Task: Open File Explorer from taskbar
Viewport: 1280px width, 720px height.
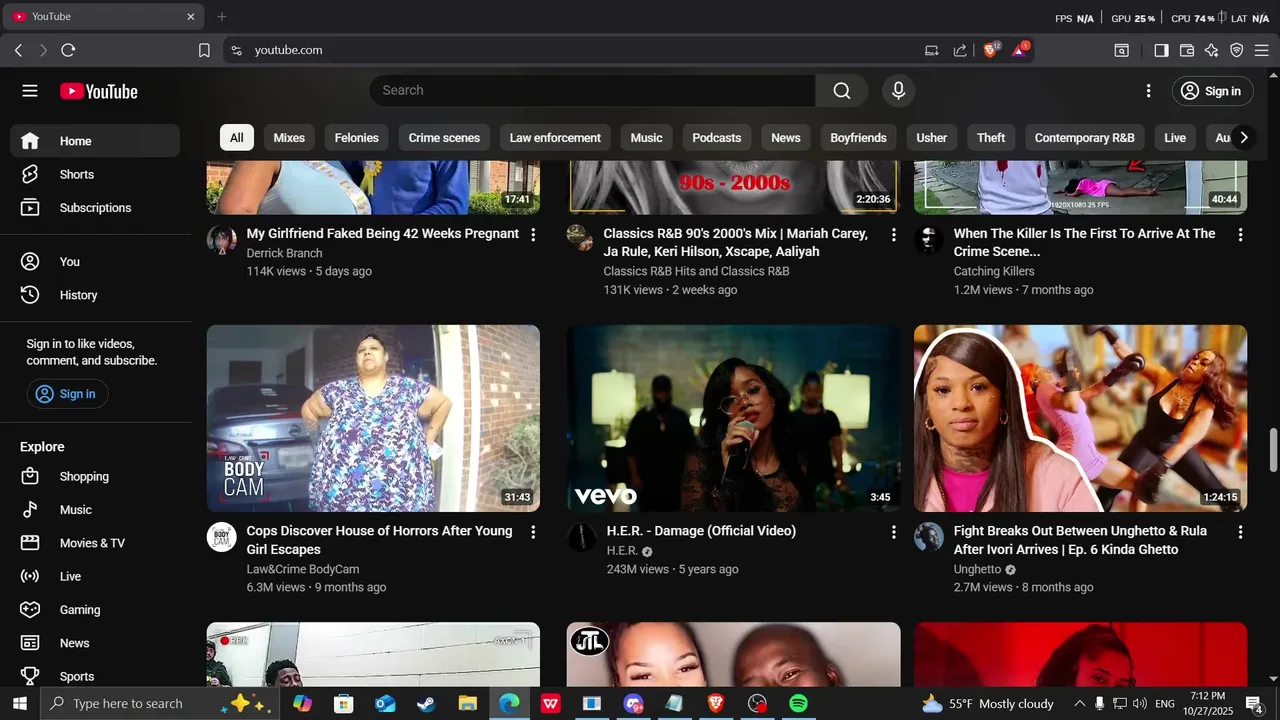Action: (467, 704)
